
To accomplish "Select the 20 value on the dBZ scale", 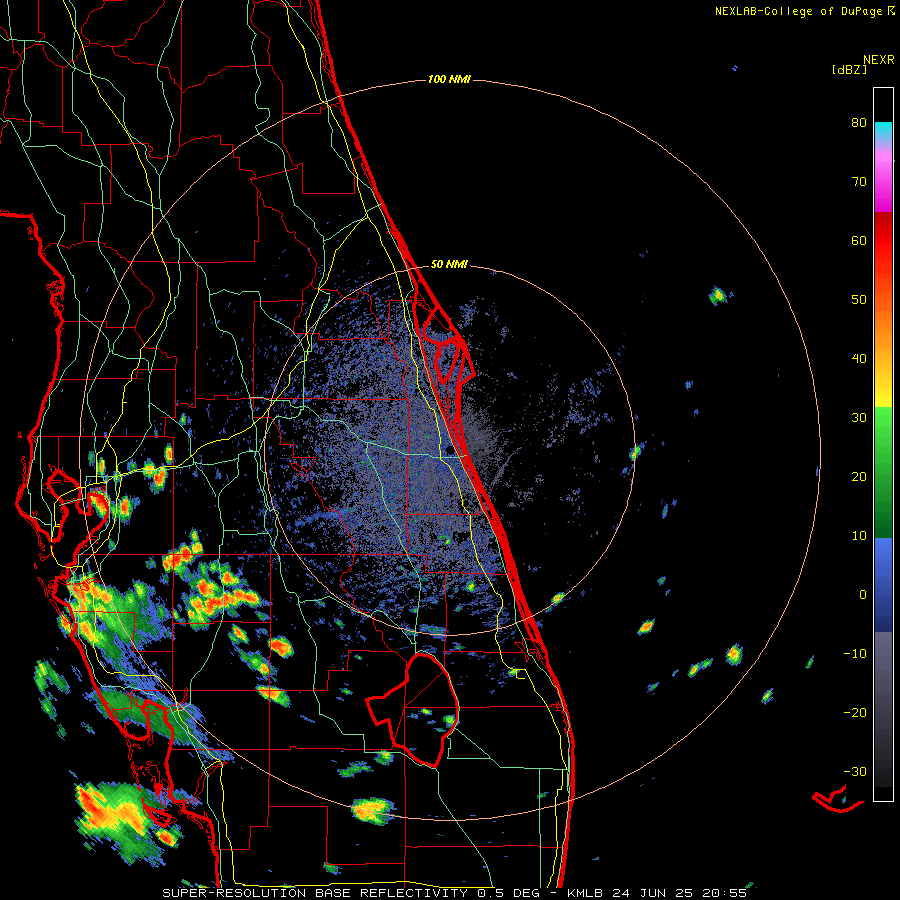I will (859, 477).
